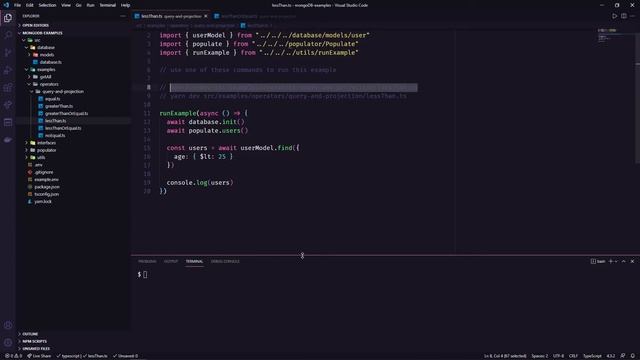This screenshot has width=640, height=360.
Task: Click the errors and warnings status indicator
Action: [x=13, y=356]
